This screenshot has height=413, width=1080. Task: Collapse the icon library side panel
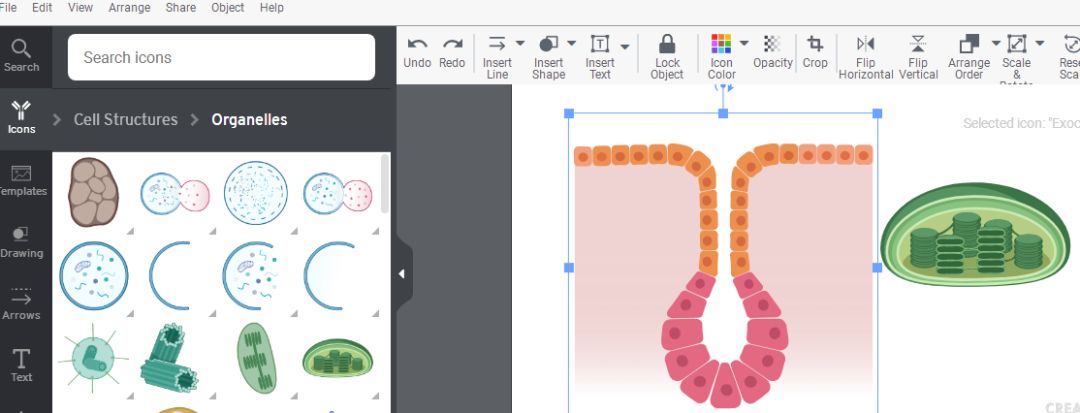tap(402, 274)
